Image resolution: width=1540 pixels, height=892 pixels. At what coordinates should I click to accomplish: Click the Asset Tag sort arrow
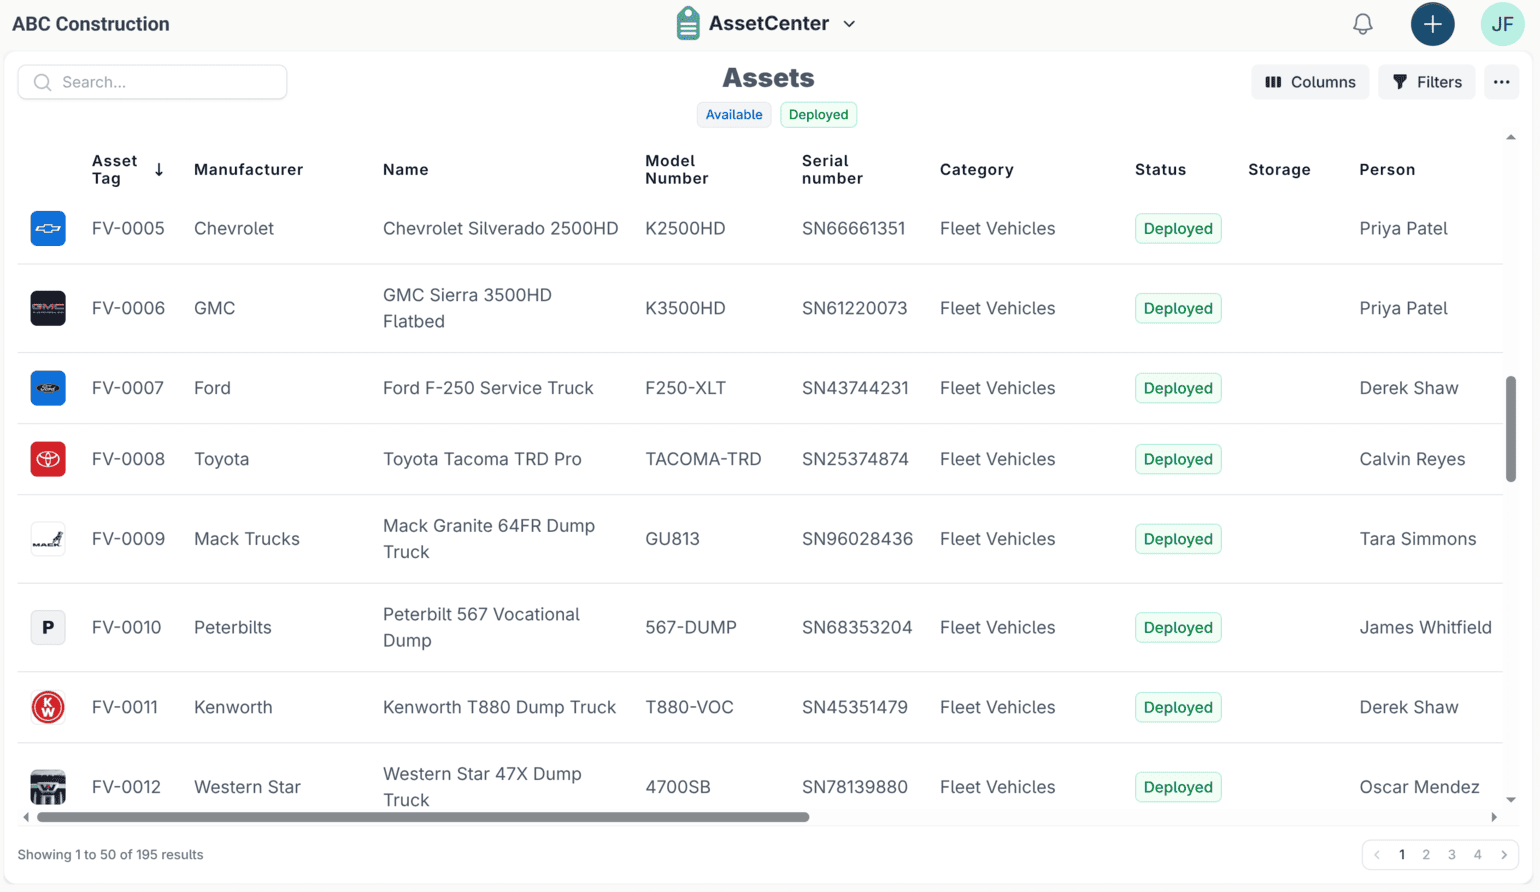[159, 170]
